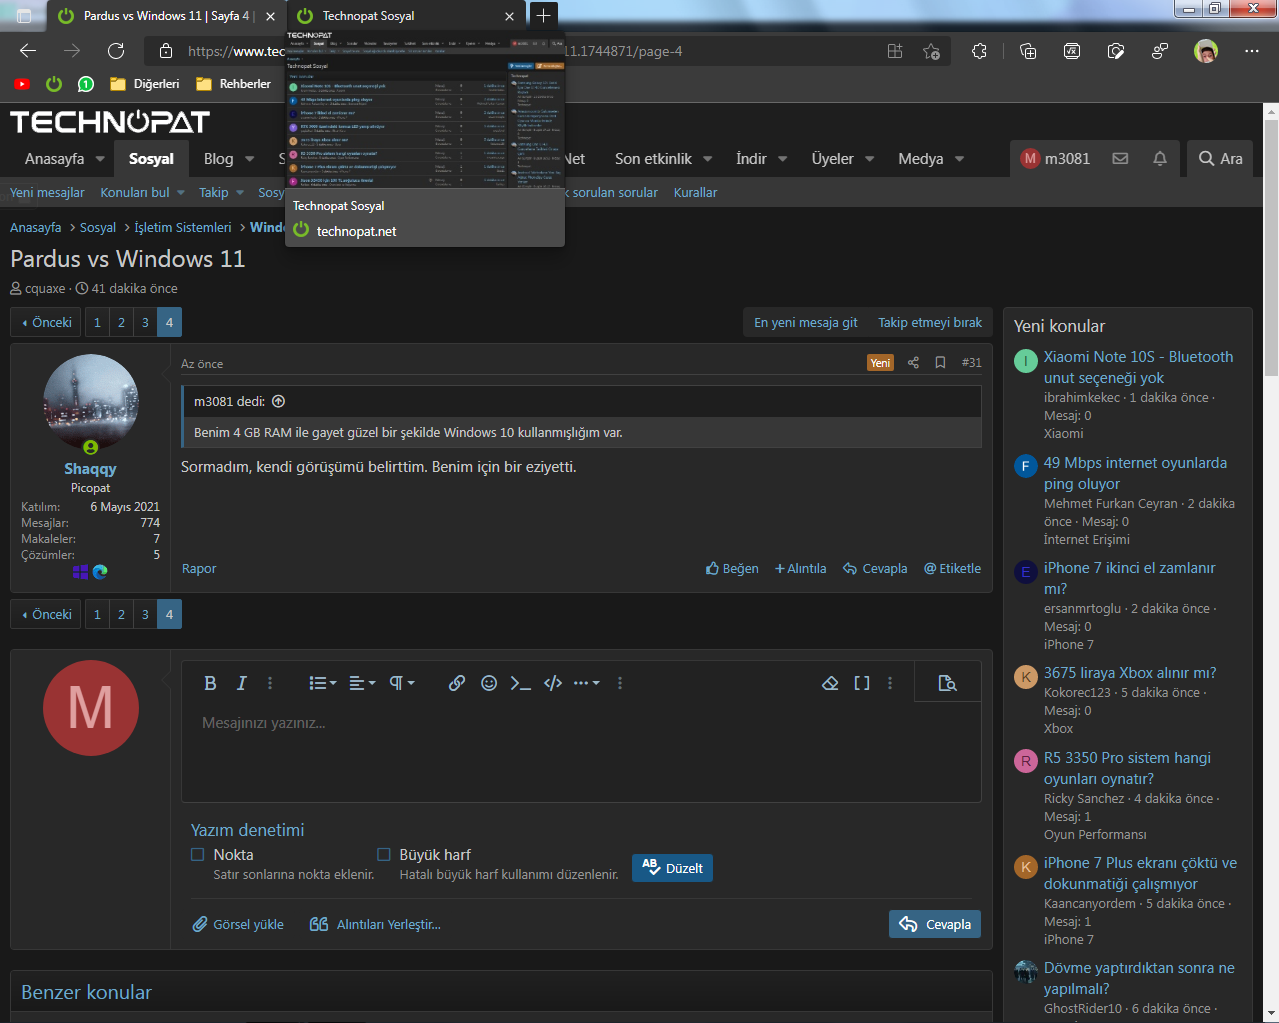The image size is (1279, 1023).
Task: Toggle BB code mode with the brackets icon
Action: (x=862, y=683)
